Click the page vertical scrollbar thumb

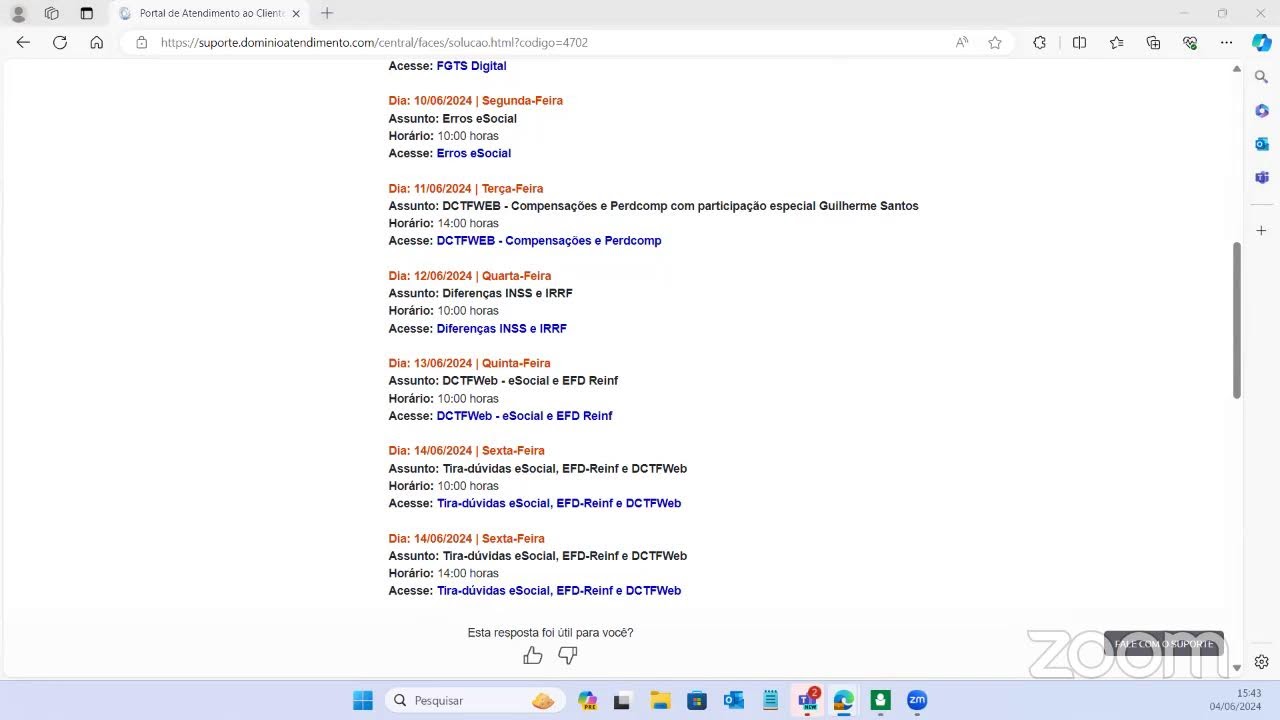tap(1236, 320)
